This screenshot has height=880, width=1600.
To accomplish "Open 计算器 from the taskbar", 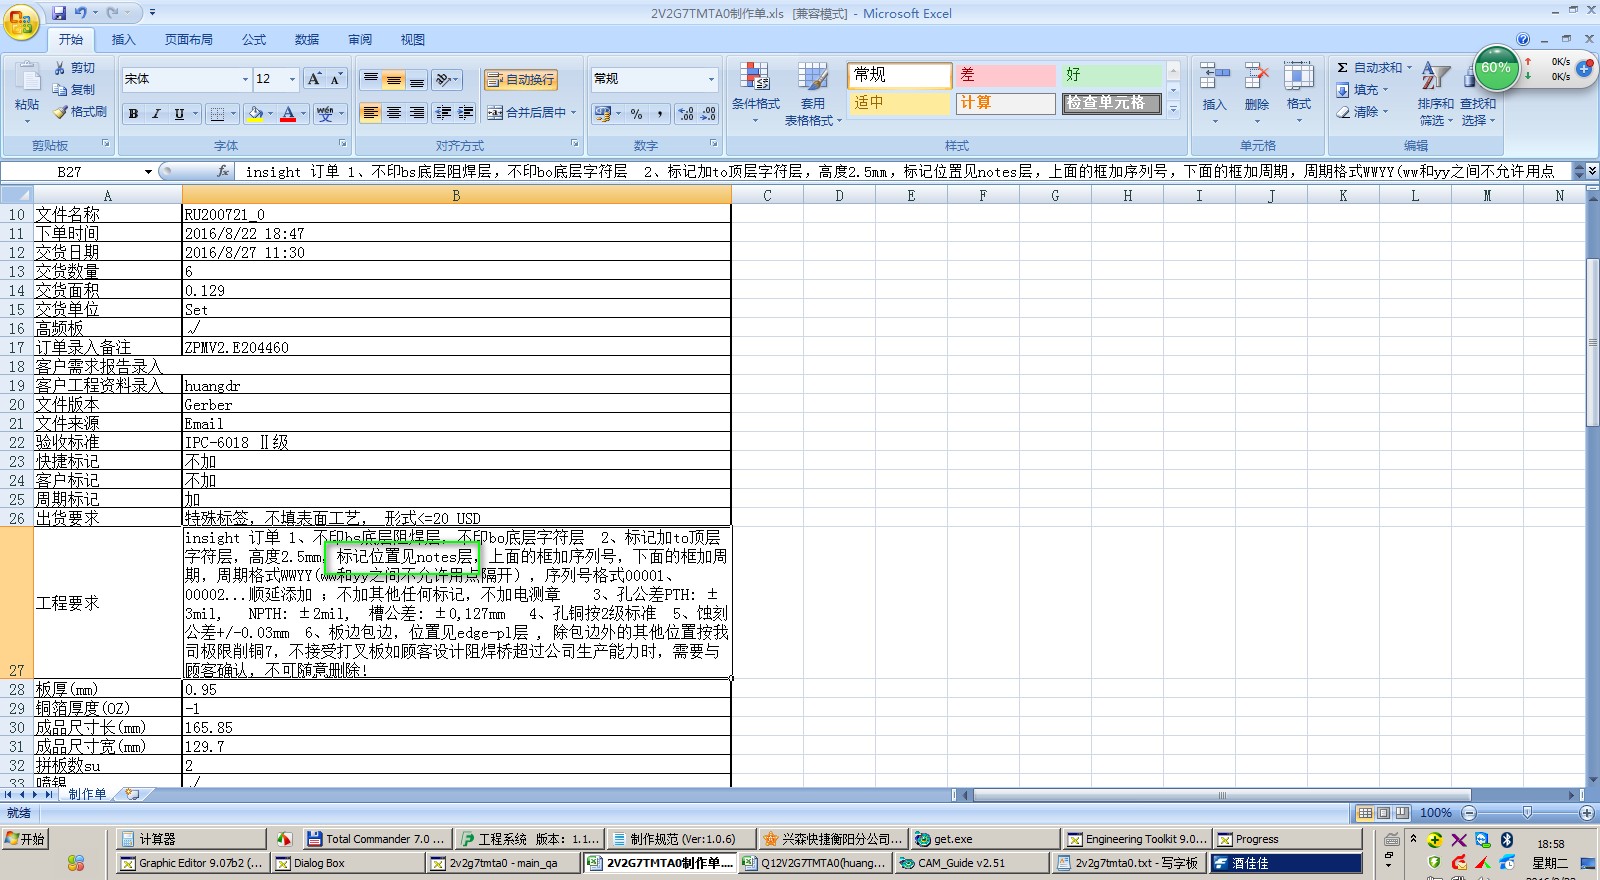I will (189, 839).
